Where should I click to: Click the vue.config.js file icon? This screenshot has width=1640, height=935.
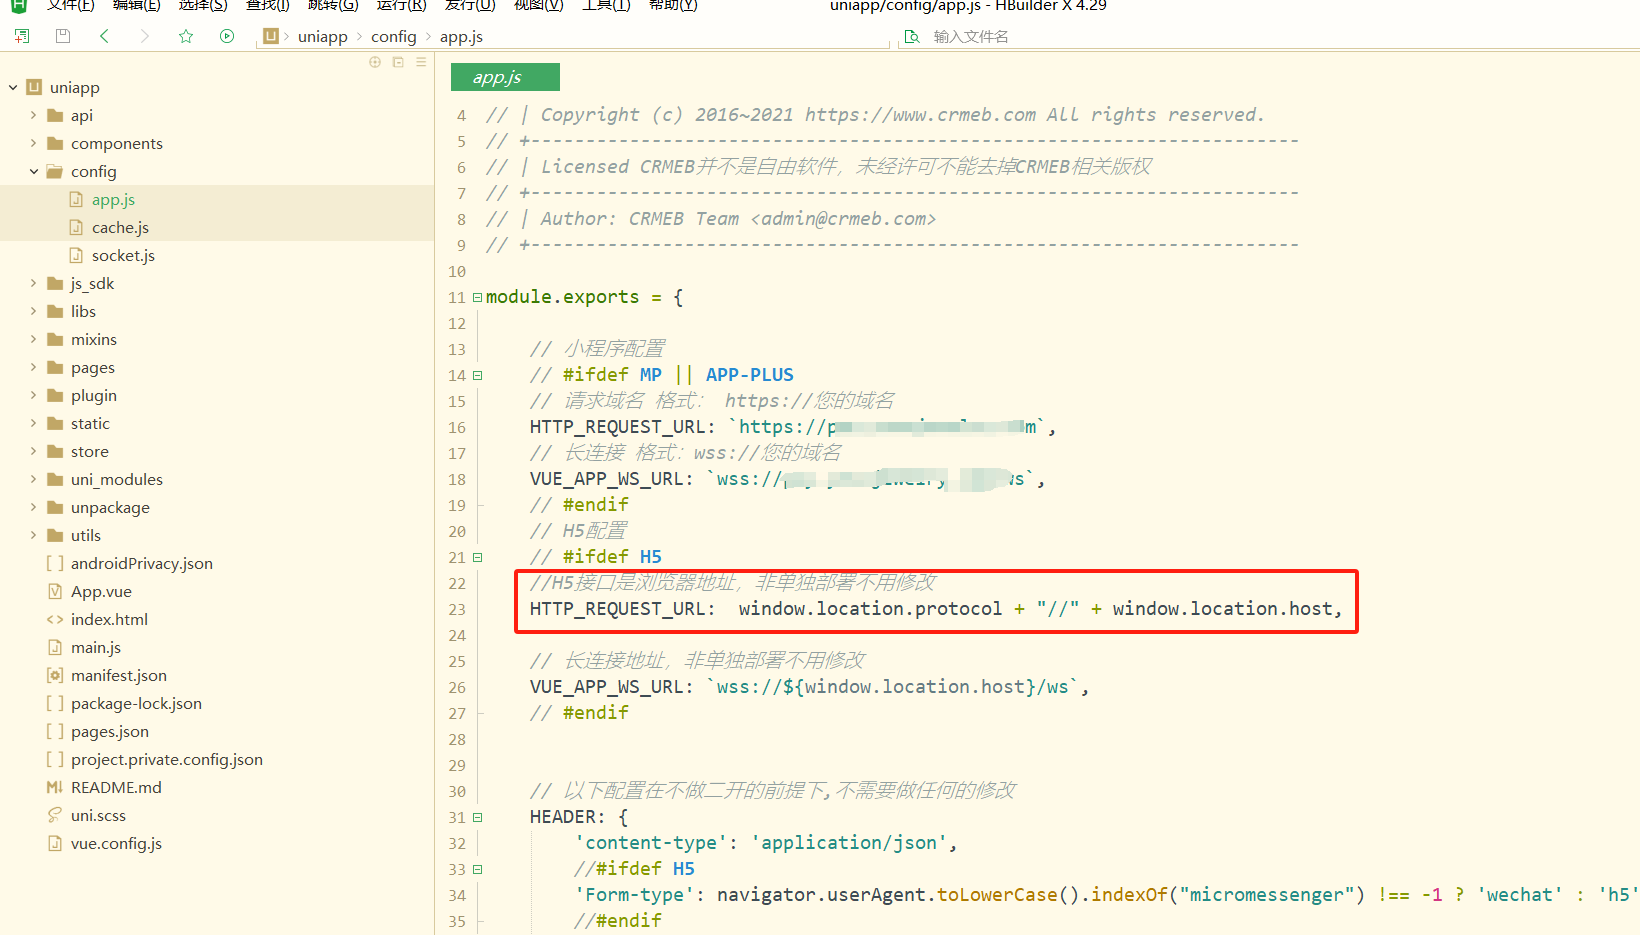click(x=55, y=843)
